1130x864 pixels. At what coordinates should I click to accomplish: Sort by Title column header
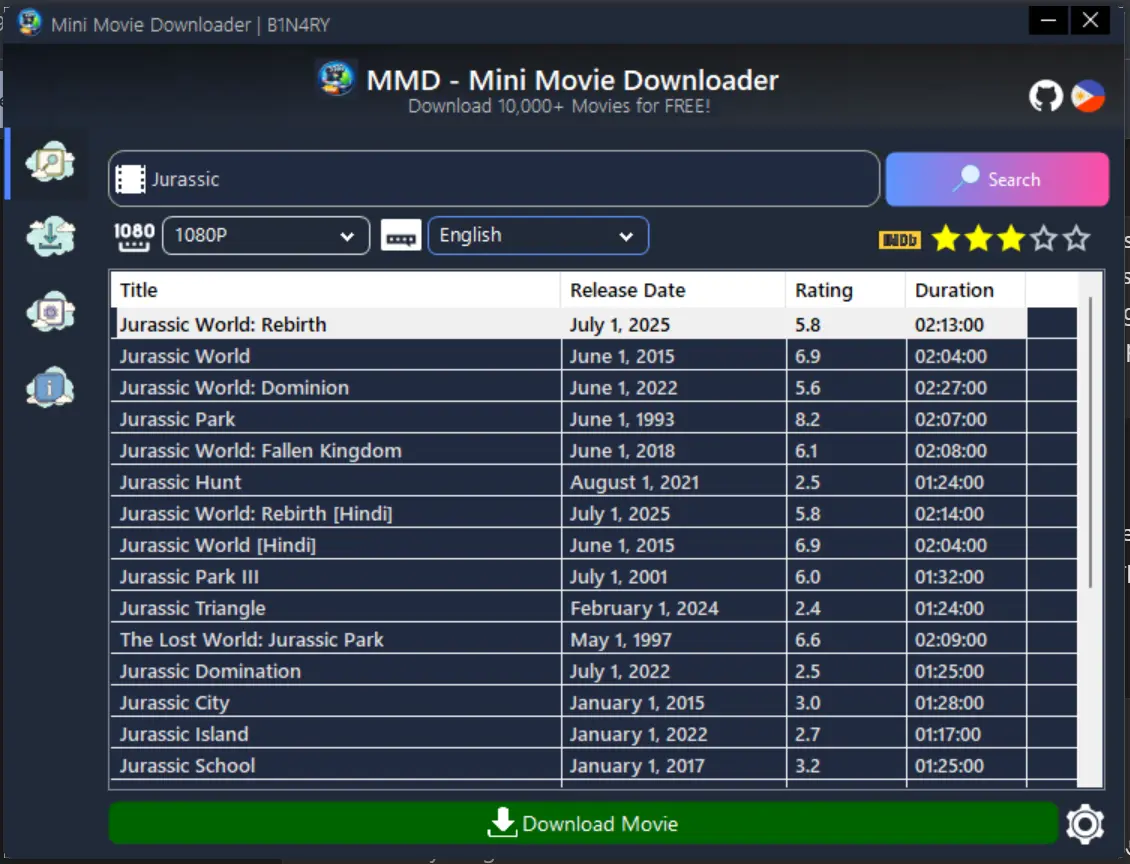tap(336, 290)
